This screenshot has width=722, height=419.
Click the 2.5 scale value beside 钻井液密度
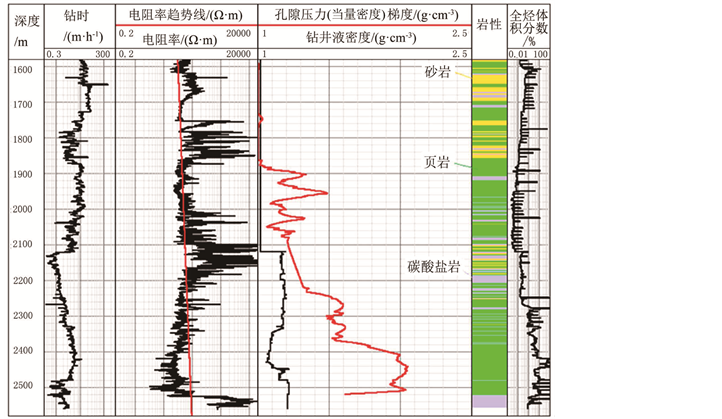pyautogui.click(x=460, y=54)
